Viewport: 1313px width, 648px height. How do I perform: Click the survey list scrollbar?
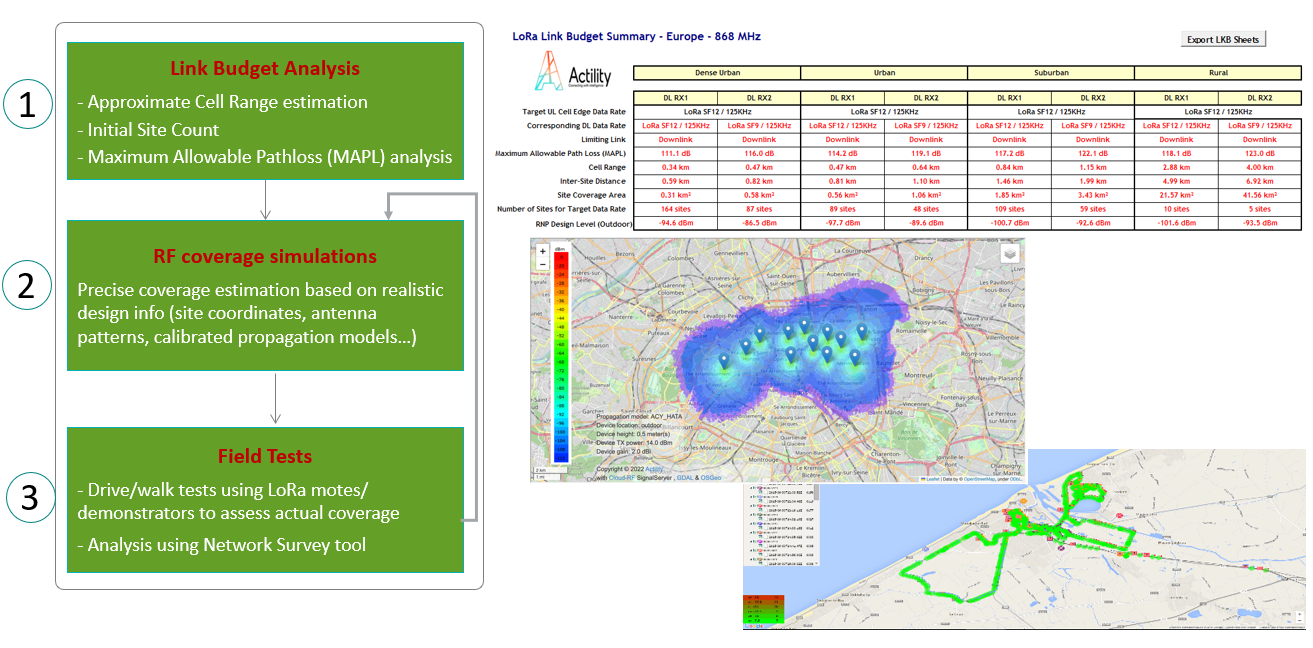(x=815, y=494)
